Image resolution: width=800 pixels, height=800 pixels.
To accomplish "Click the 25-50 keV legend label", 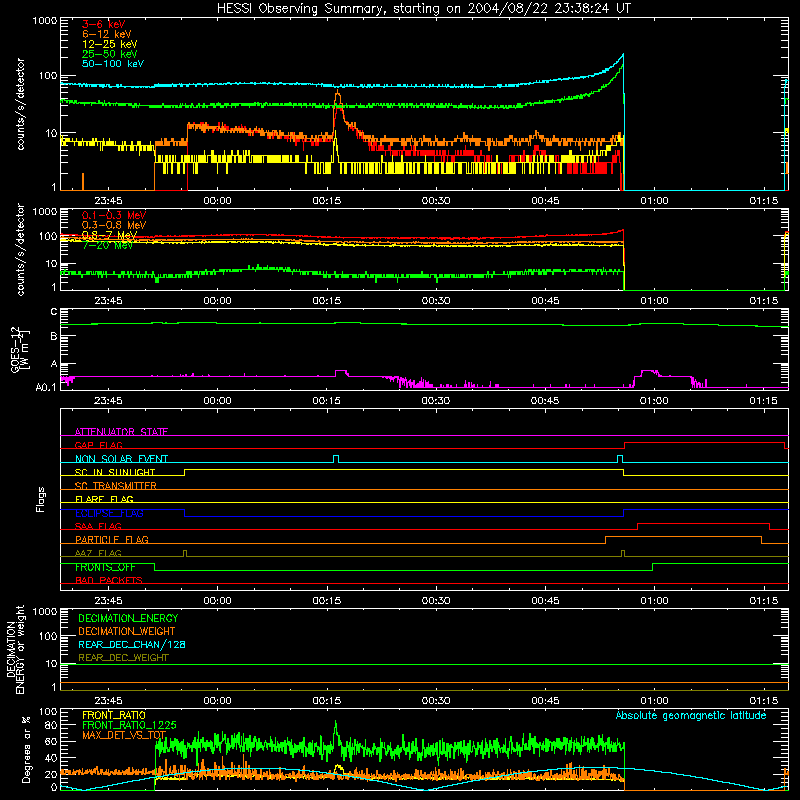I will coord(110,54).
